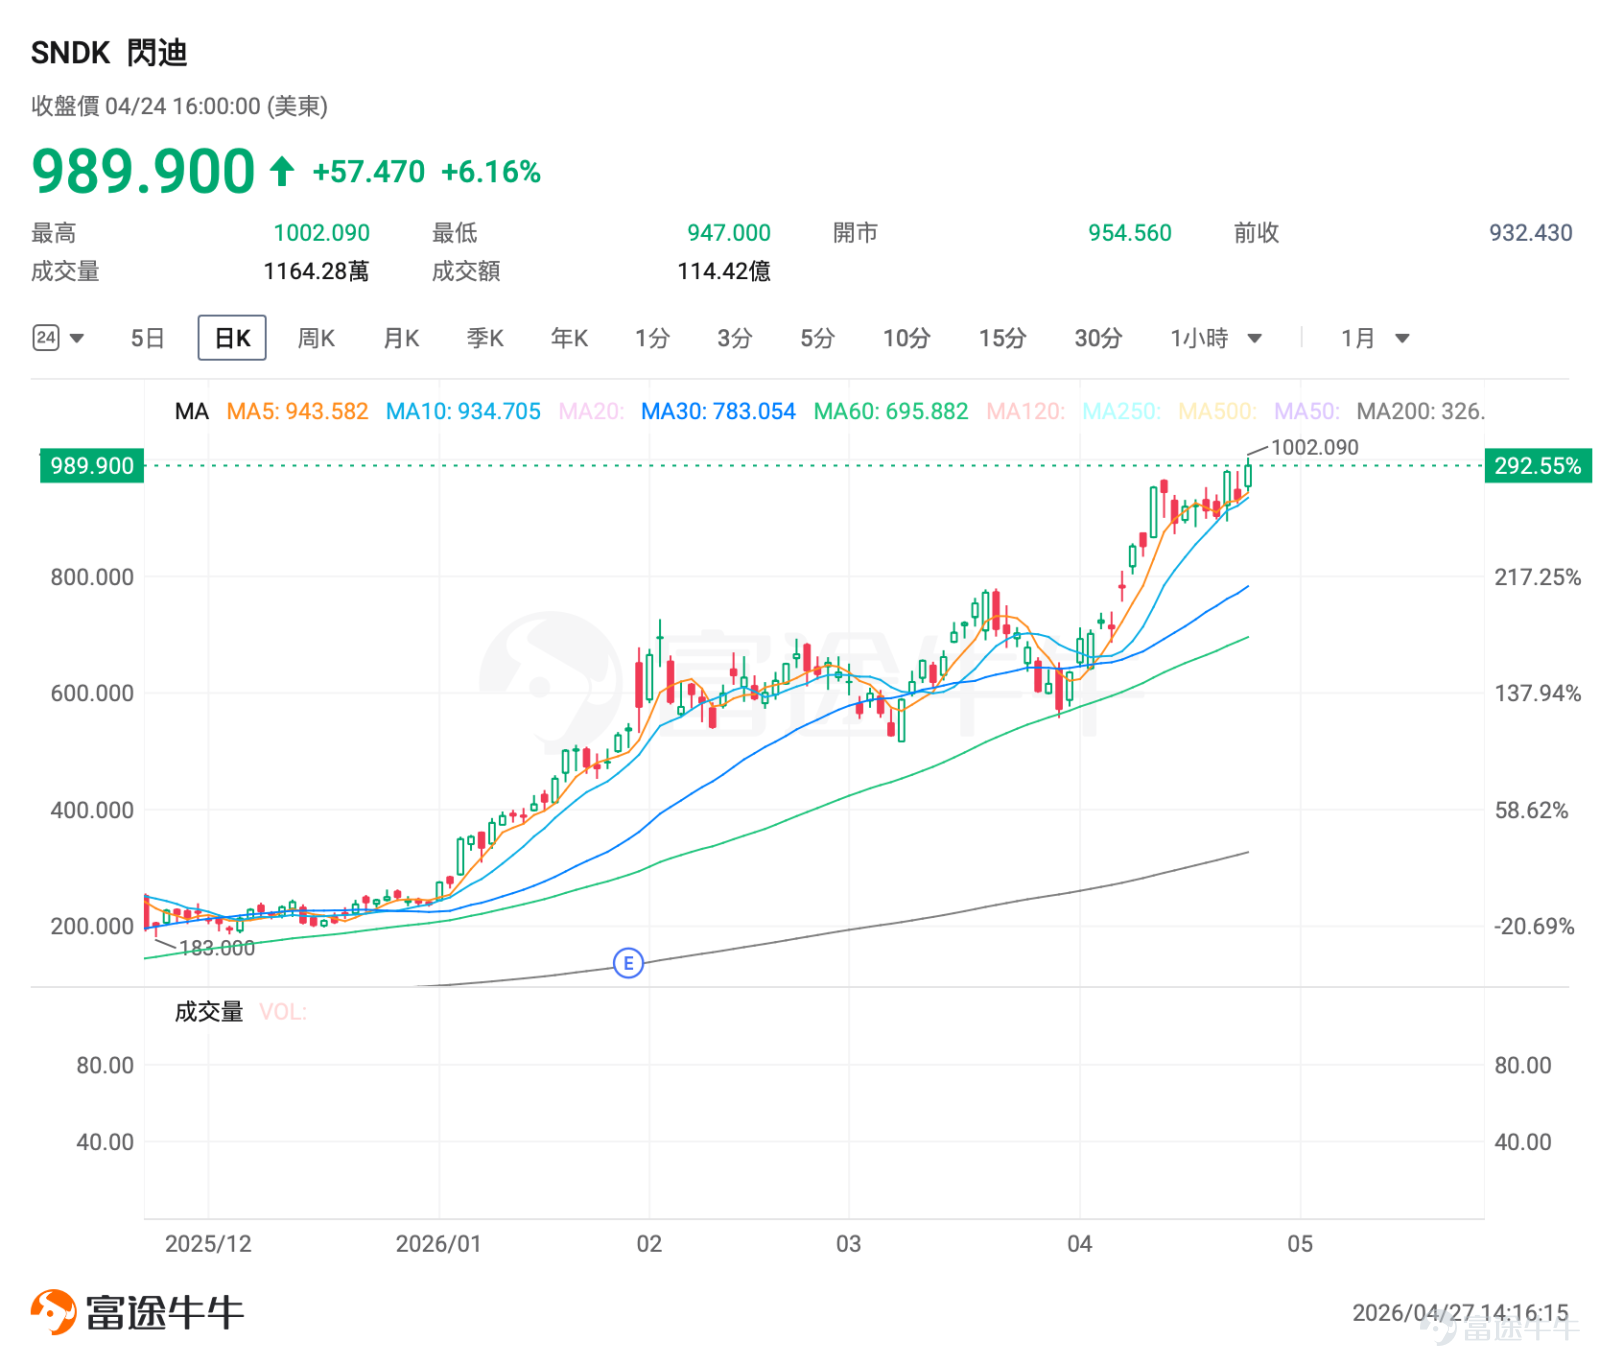Select the 5分 interval
The width and height of the screenshot is (1600, 1364).
coord(817,338)
